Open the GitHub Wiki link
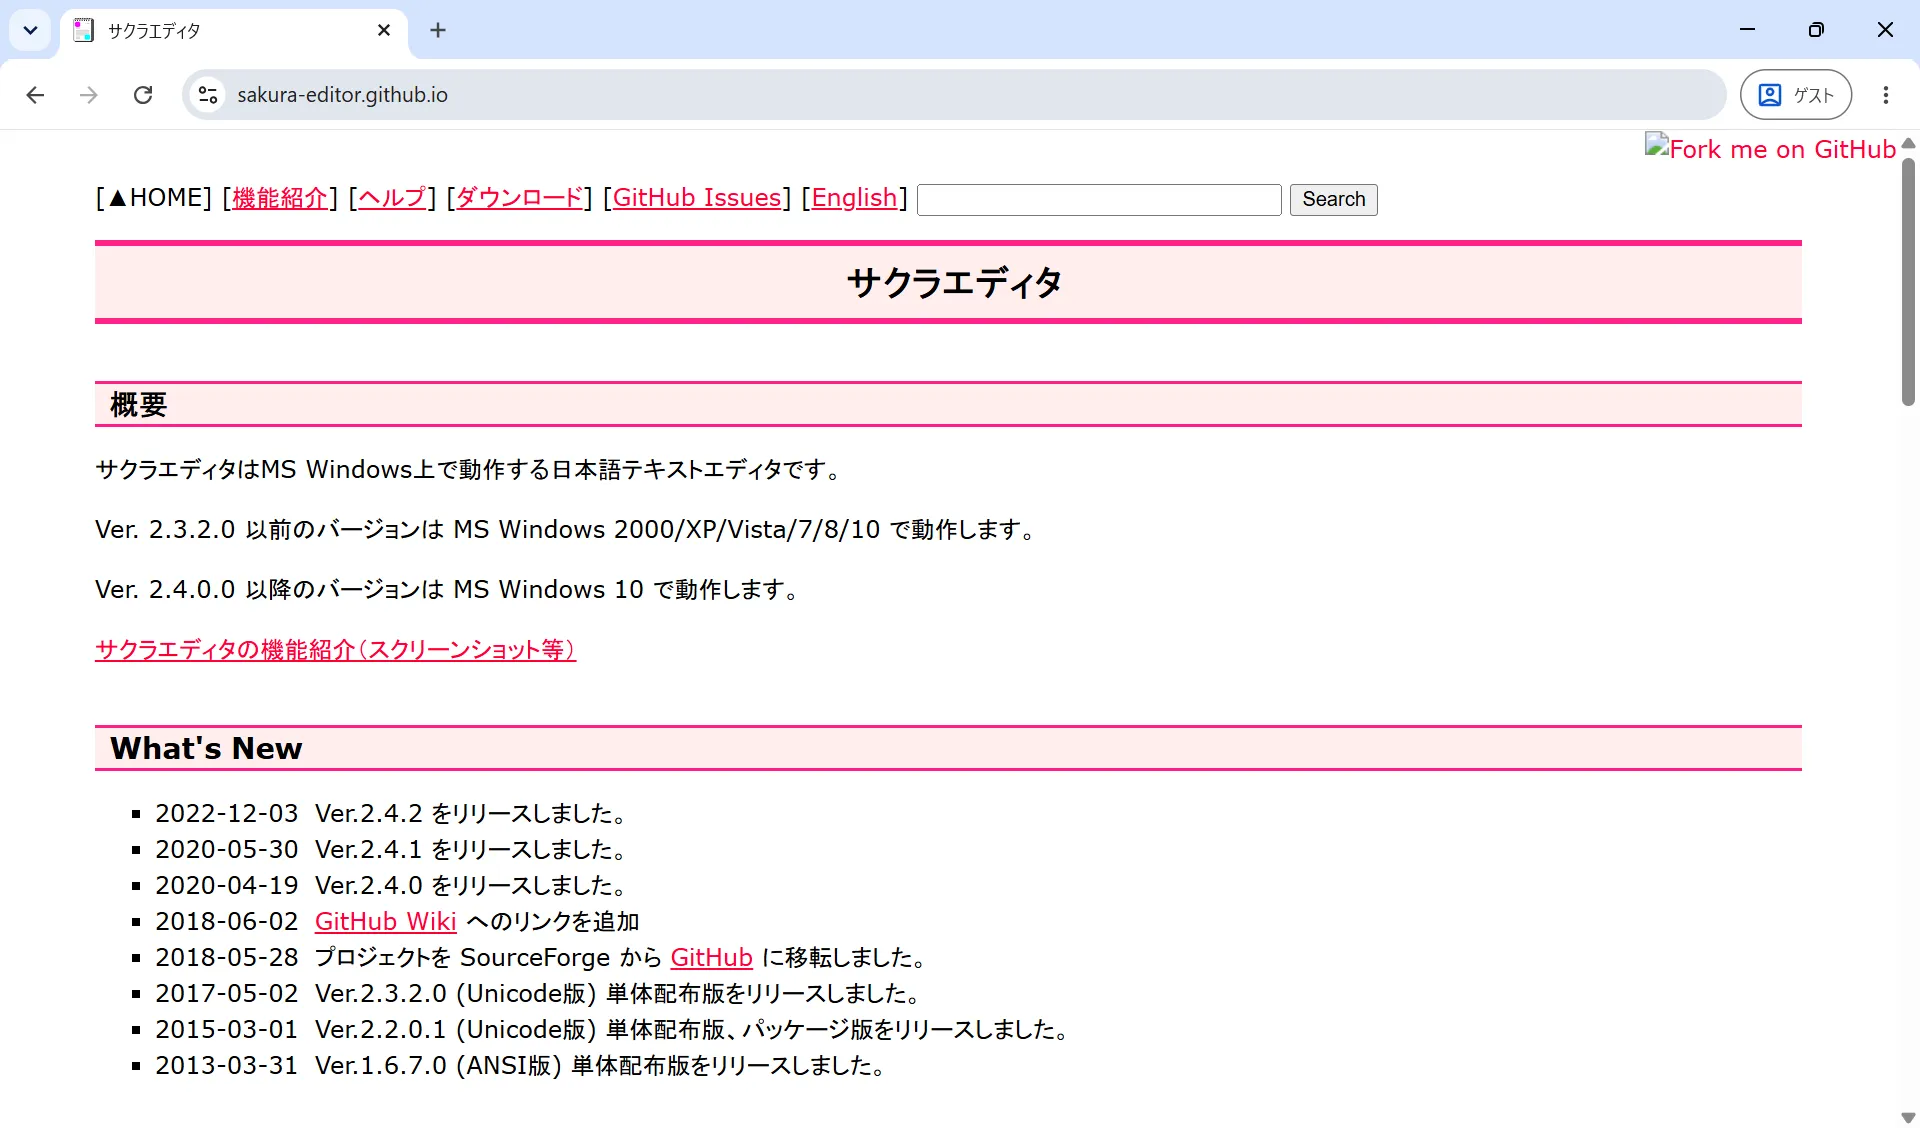 [x=385, y=922]
